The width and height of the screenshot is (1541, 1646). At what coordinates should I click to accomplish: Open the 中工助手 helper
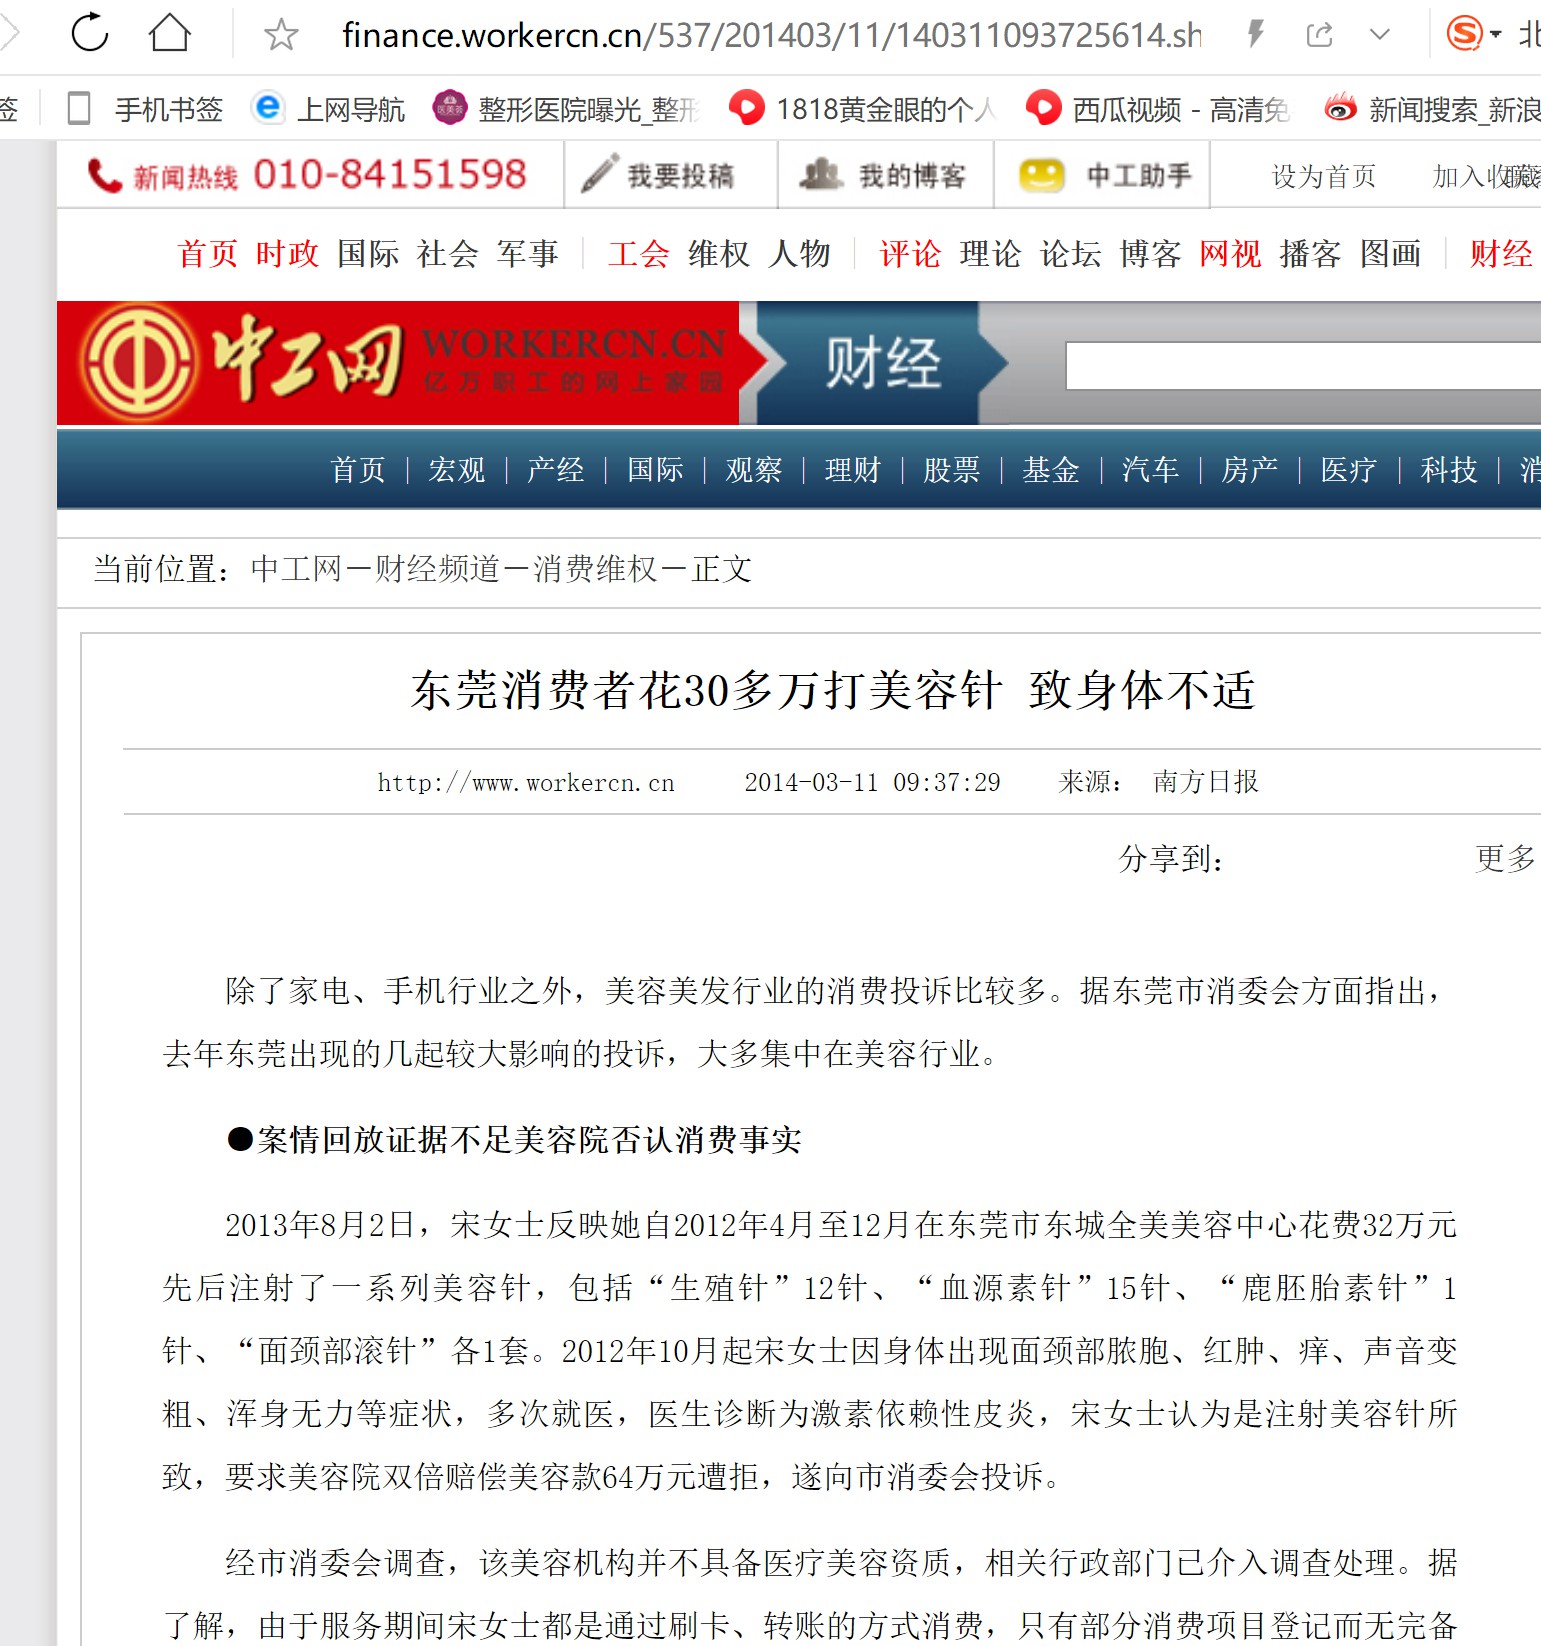(1105, 175)
